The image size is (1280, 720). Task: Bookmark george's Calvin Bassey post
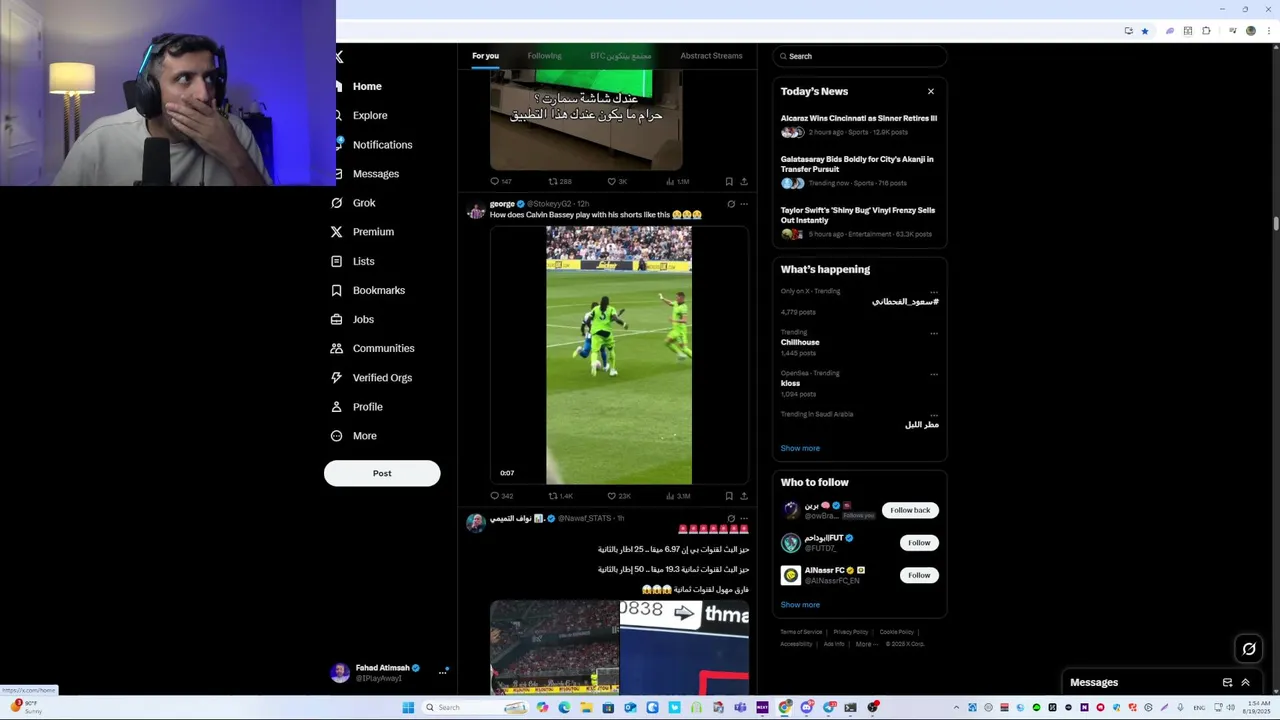coord(729,496)
